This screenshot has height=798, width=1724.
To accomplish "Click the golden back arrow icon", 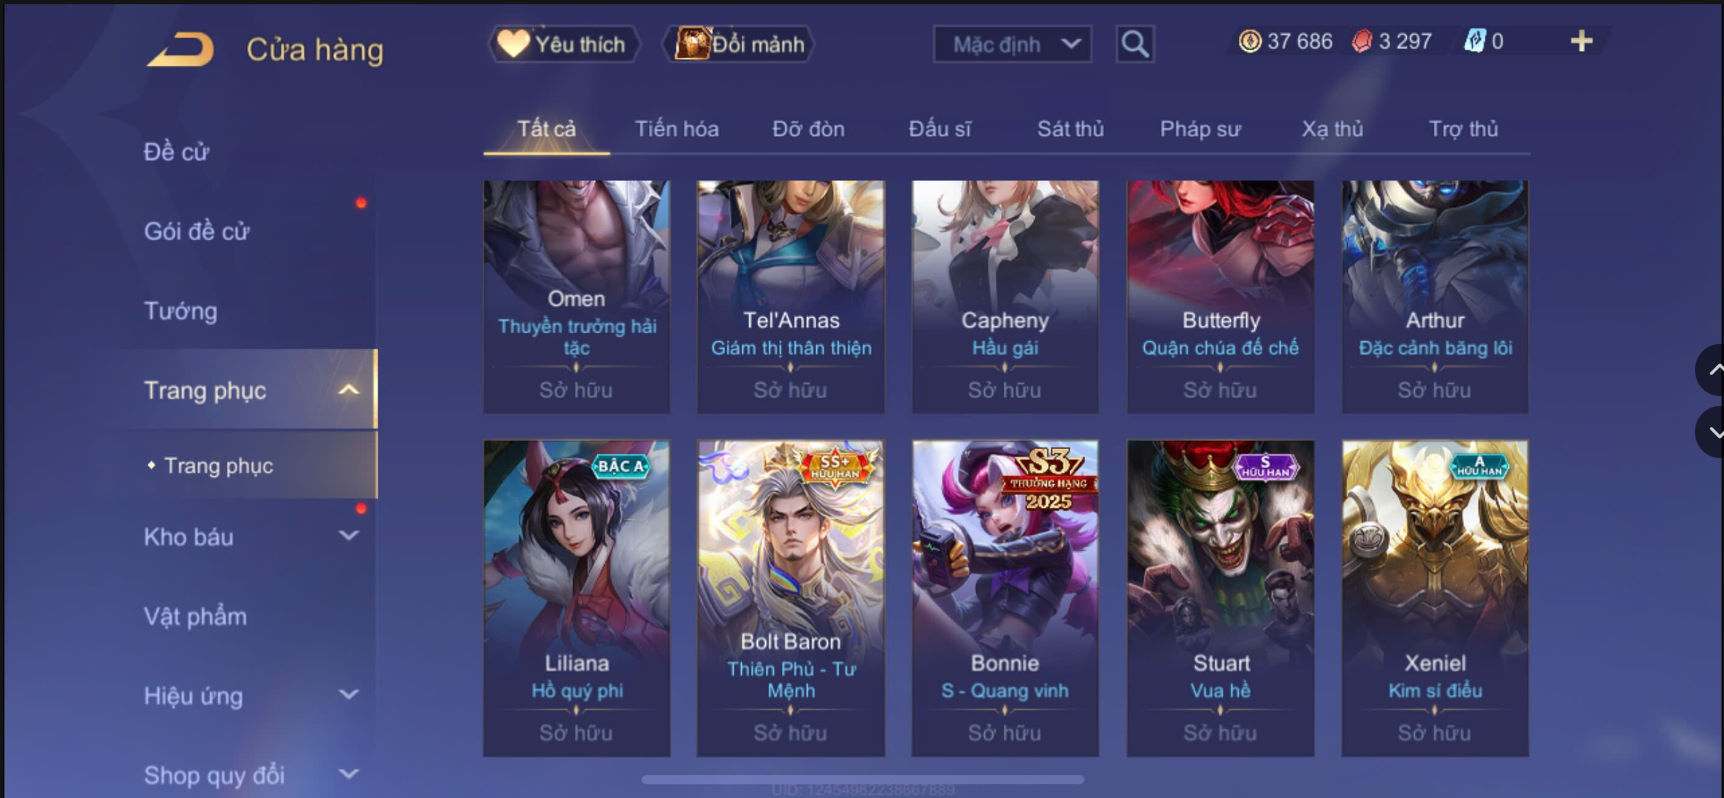I will (181, 49).
